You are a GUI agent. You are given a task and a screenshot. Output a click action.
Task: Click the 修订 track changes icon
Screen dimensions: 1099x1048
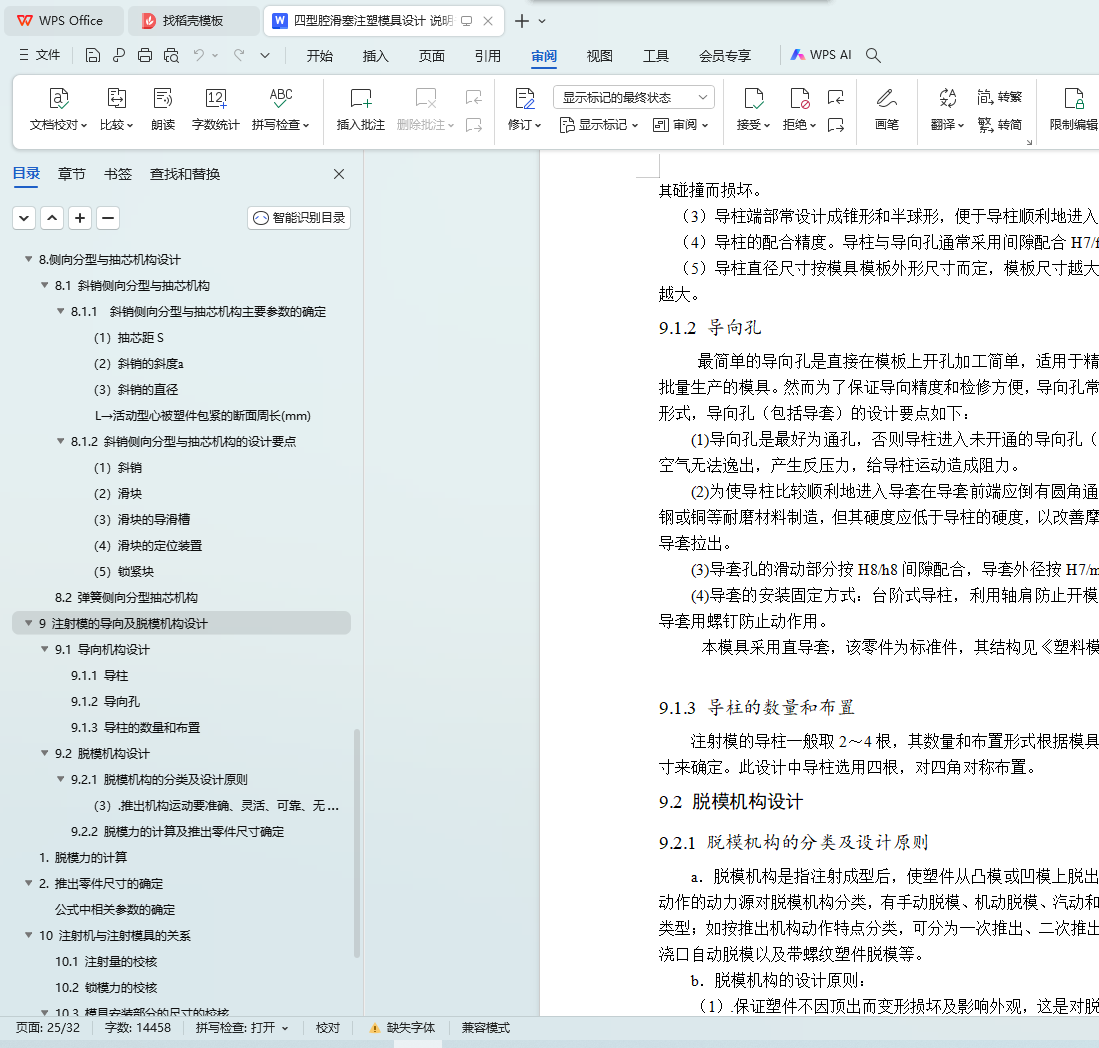tap(524, 99)
